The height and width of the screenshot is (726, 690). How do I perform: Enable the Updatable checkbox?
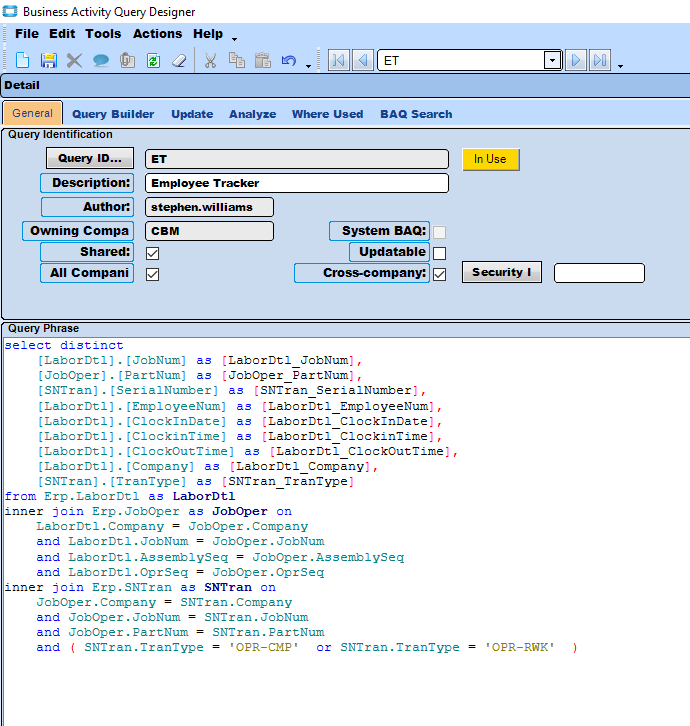pos(439,253)
